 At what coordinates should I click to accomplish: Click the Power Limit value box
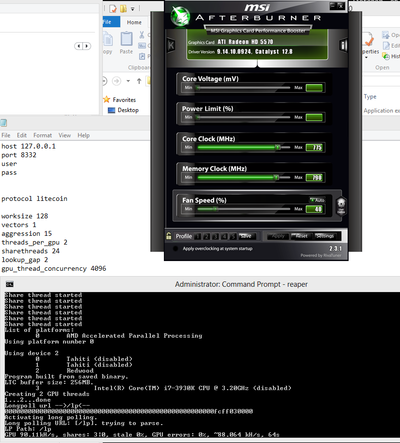tap(314, 117)
